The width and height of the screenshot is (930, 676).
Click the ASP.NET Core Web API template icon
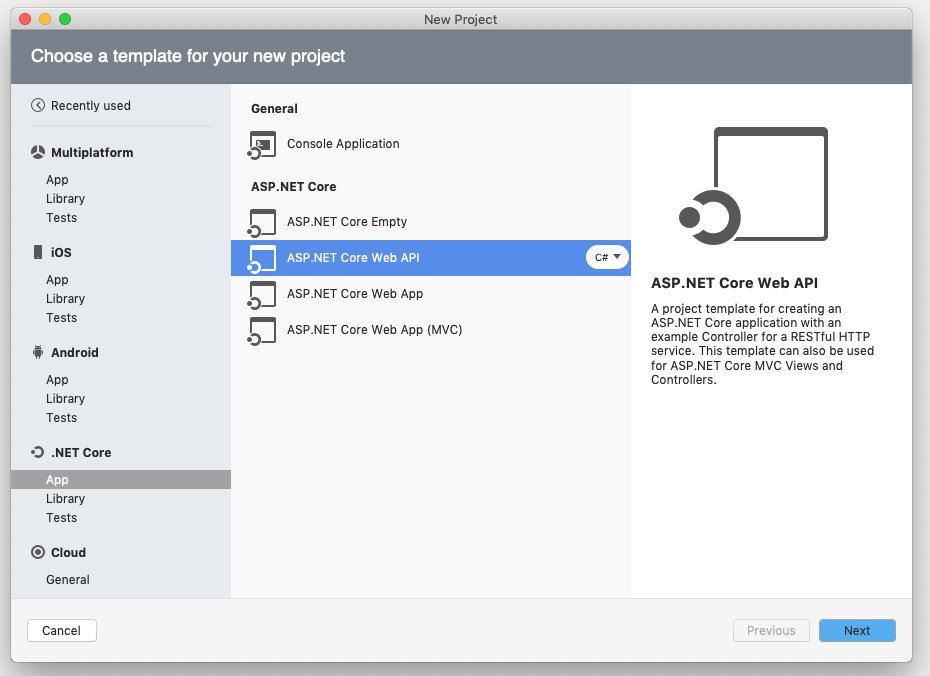coord(262,259)
